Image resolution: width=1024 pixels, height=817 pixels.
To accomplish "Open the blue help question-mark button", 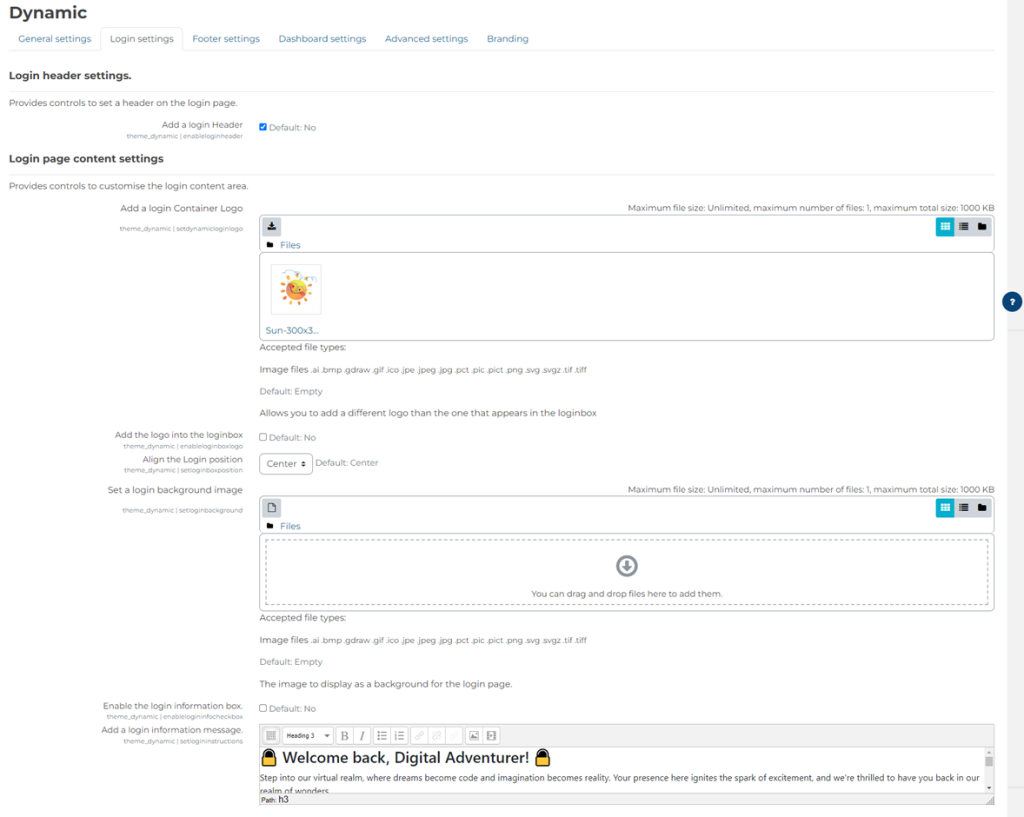I will (1012, 302).
